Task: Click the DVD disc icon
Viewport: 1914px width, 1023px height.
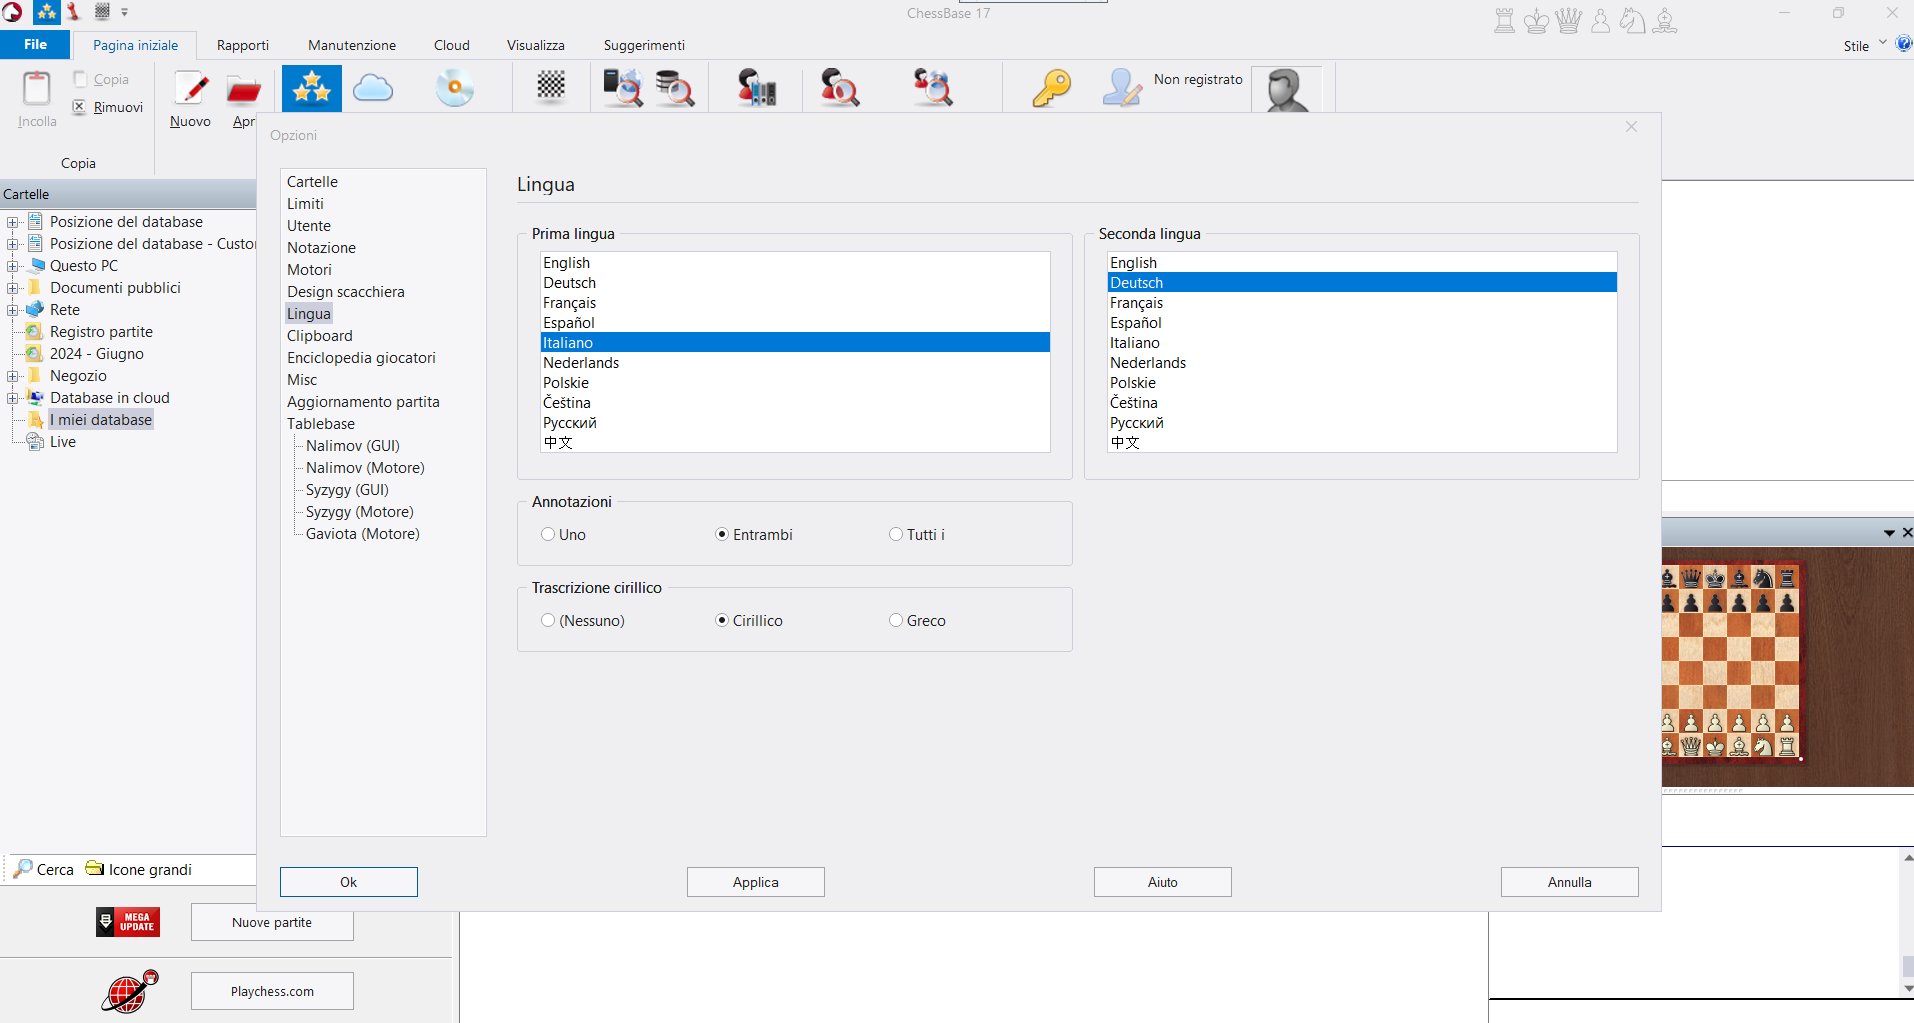Action: point(455,88)
